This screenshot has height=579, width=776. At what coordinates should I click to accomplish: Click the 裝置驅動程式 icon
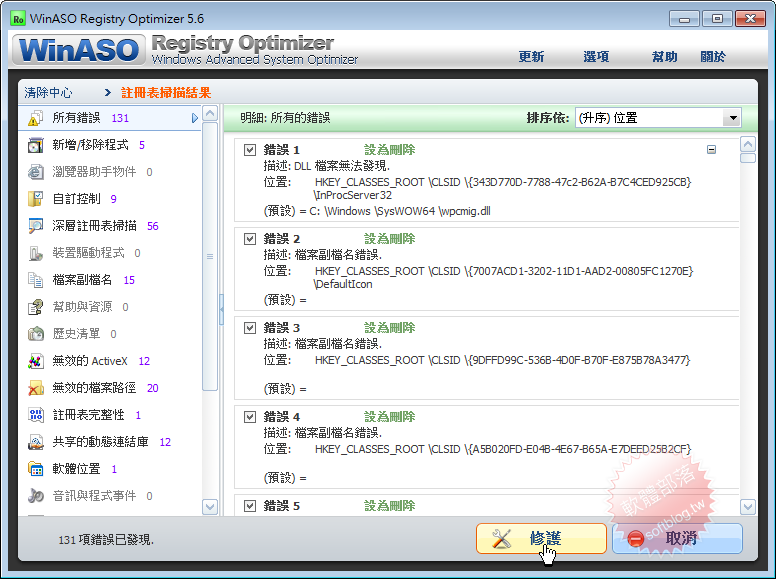[36, 253]
